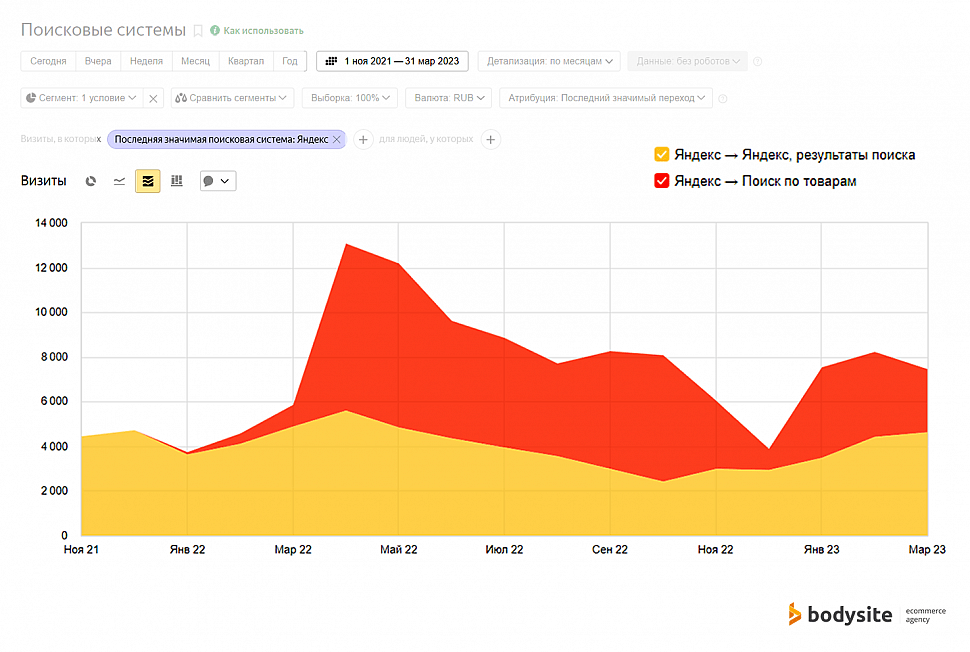
Task: Select the 'Год' period tab
Action: coord(290,61)
